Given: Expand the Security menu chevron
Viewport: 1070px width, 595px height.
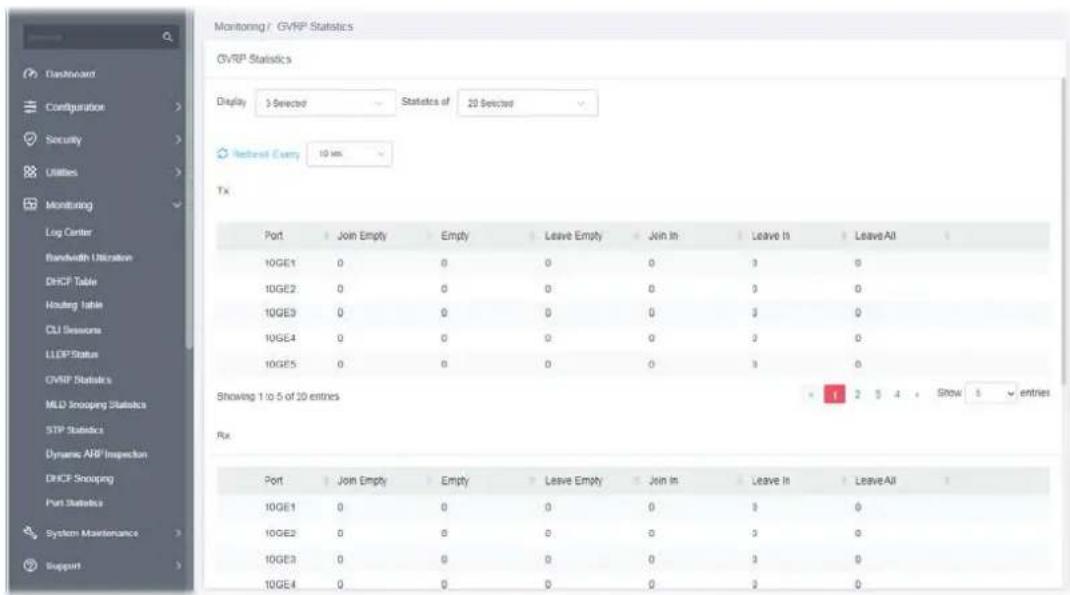Looking at the screenshot, I should 178,139.
